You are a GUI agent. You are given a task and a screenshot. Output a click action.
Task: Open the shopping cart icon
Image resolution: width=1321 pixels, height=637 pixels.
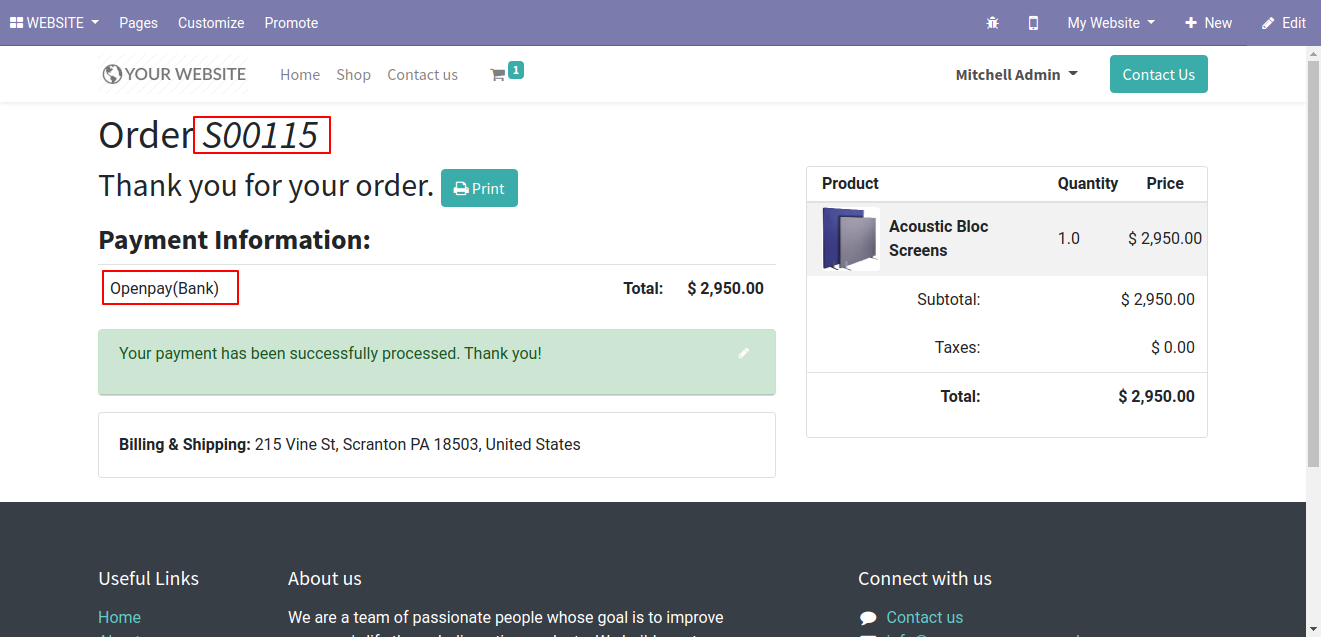(497, 75)
